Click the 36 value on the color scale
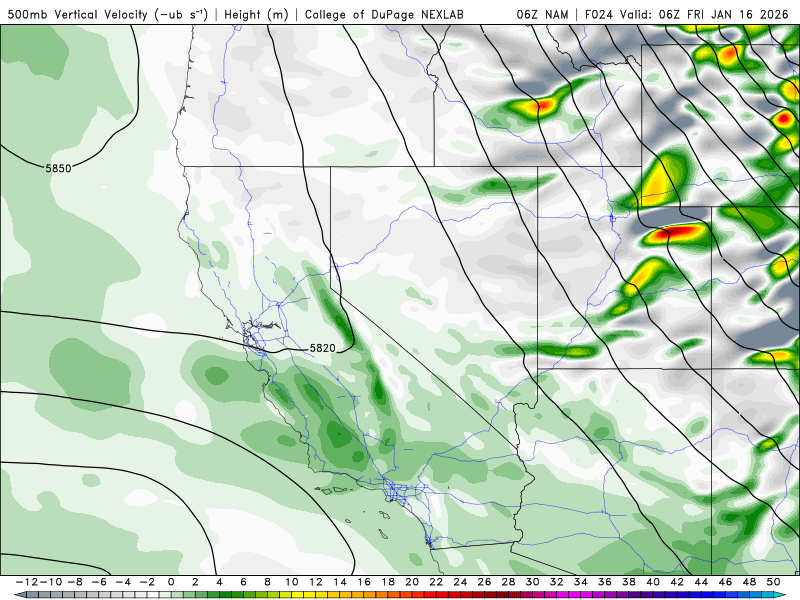The height and width of the screenshot is (600, 800). (605, 582)
